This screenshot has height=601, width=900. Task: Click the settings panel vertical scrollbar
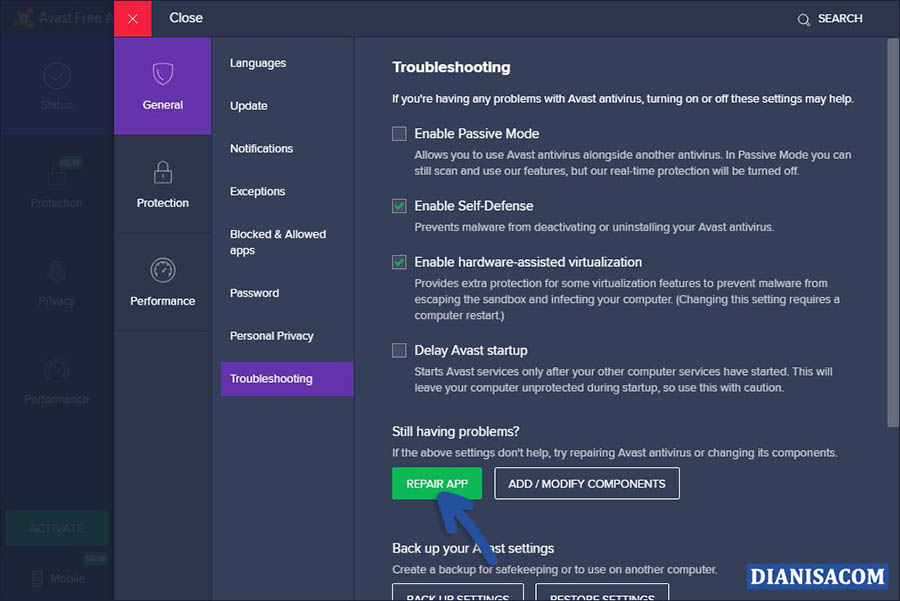(892, 230)
